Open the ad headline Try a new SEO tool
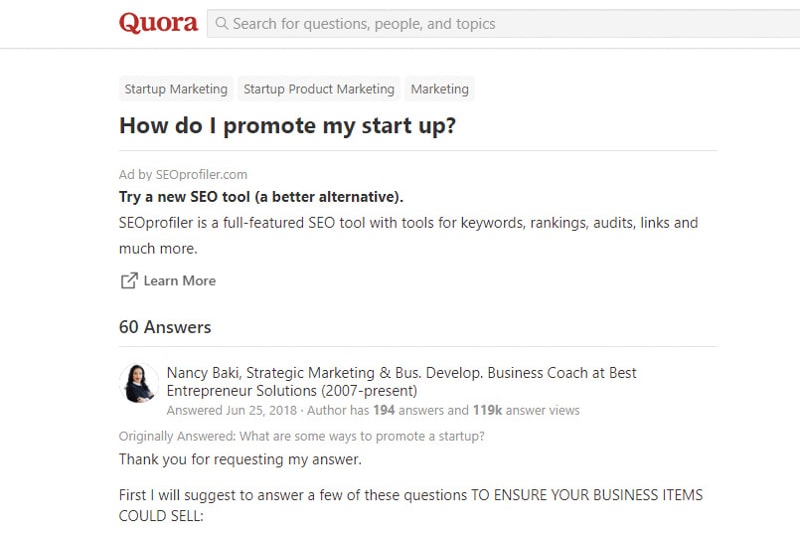This screenshot has height=538, width=800. 261,197
